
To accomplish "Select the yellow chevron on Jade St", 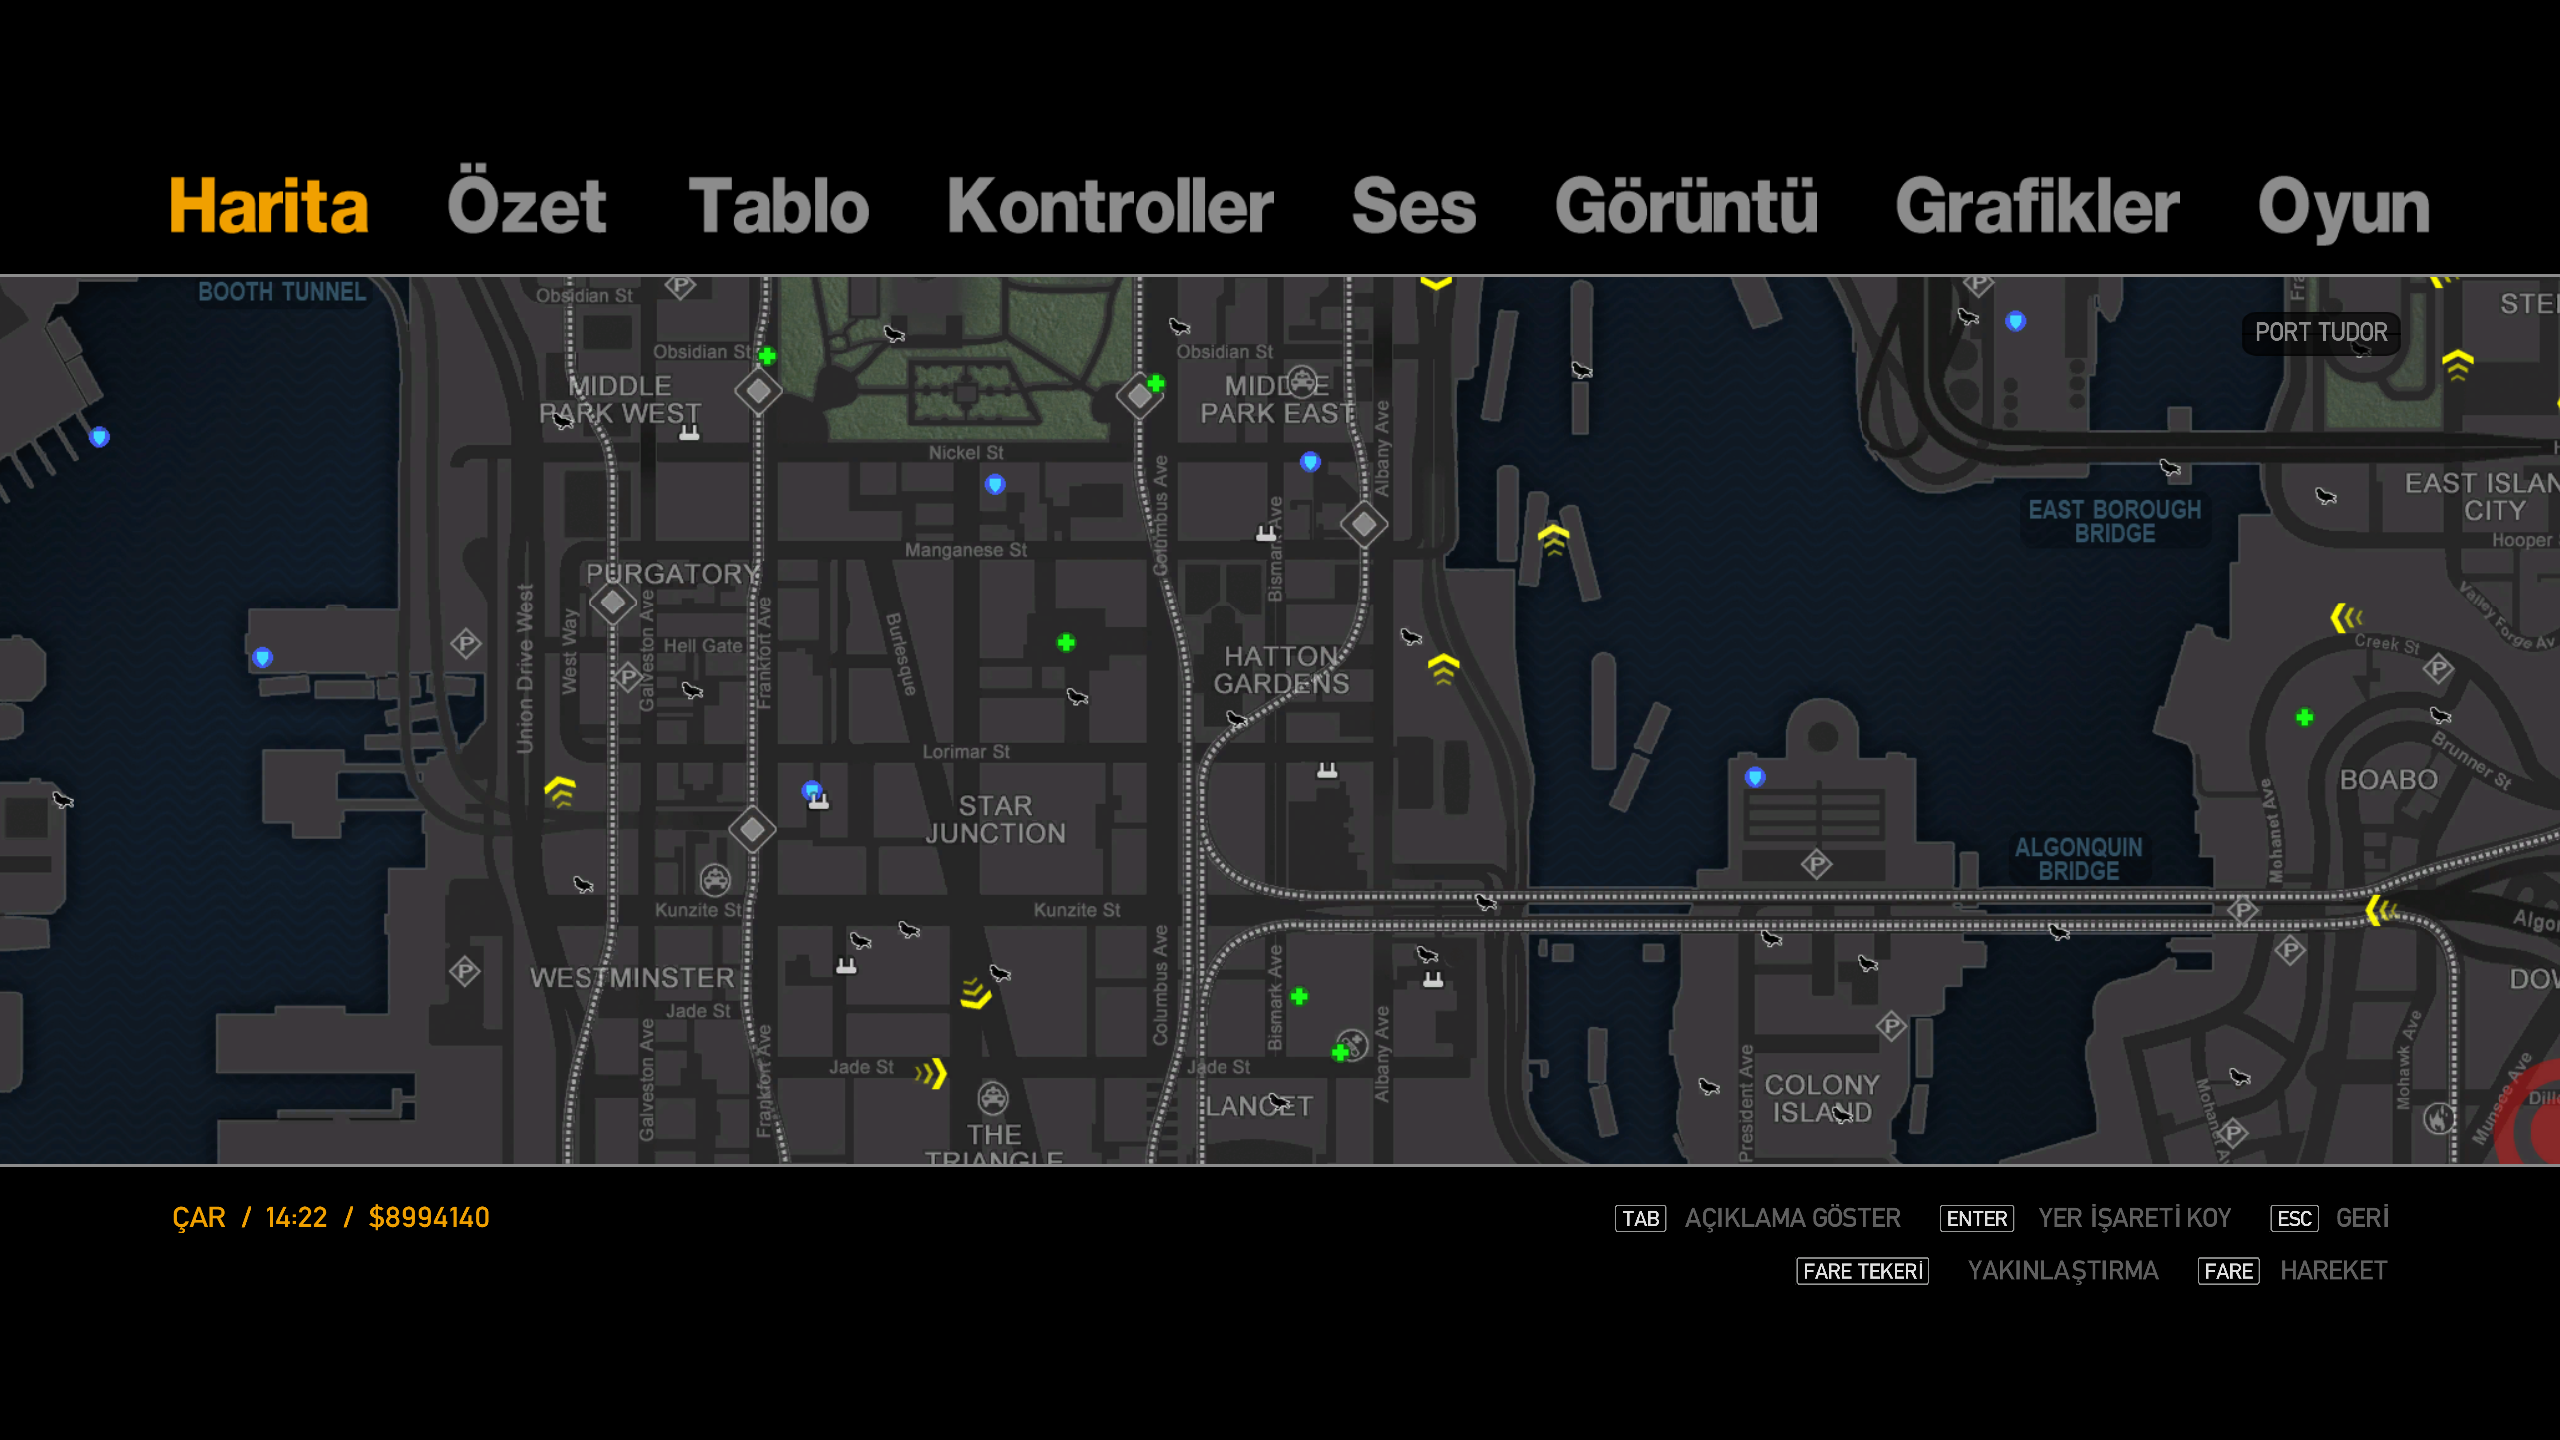I will [931, 1074].
